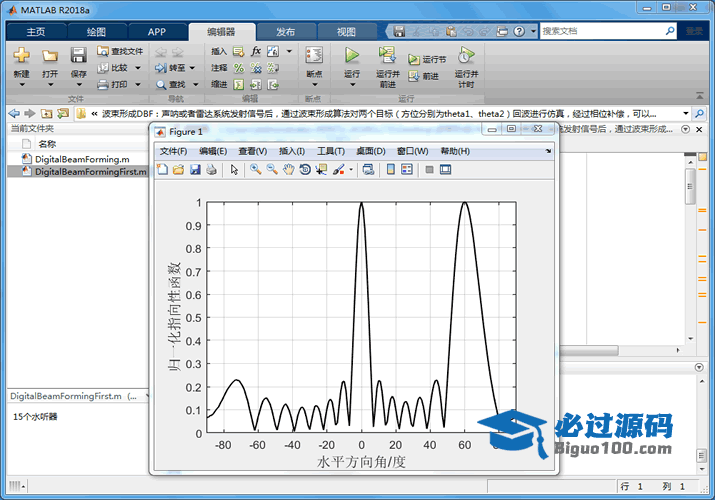The image size is (715, 500).
Task: Open the brush color dropdown arrow
Action: (x=351, y=170)
